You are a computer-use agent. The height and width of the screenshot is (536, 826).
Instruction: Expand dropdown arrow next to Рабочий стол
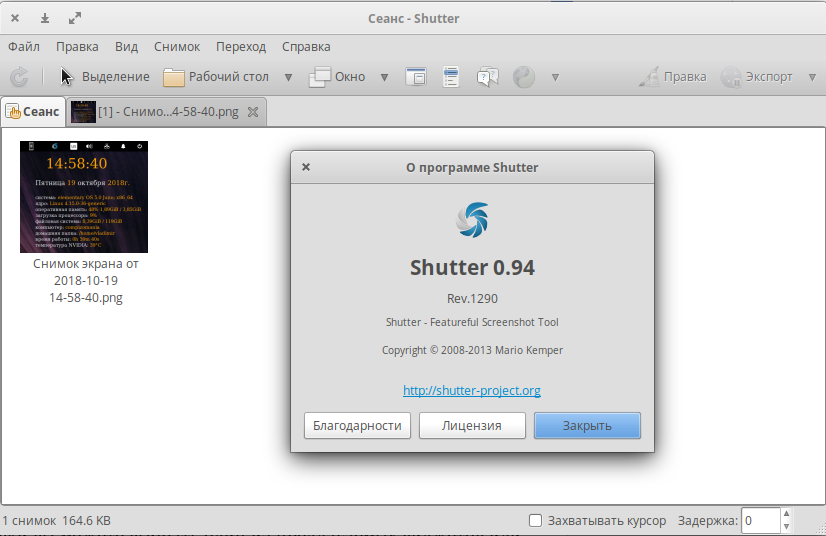288,77
